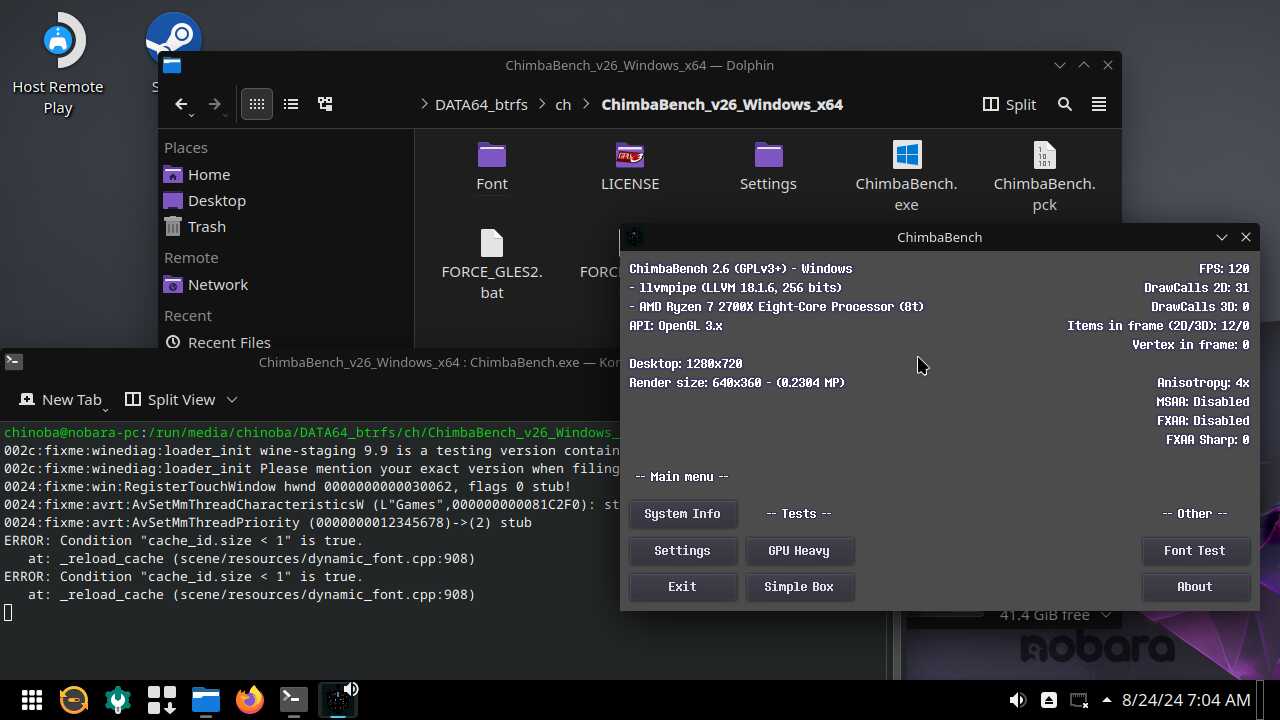Screen dimensions: 1280x720
Task: Switch to Dolphin from the taskbar
Action: [x=206, y=700]
